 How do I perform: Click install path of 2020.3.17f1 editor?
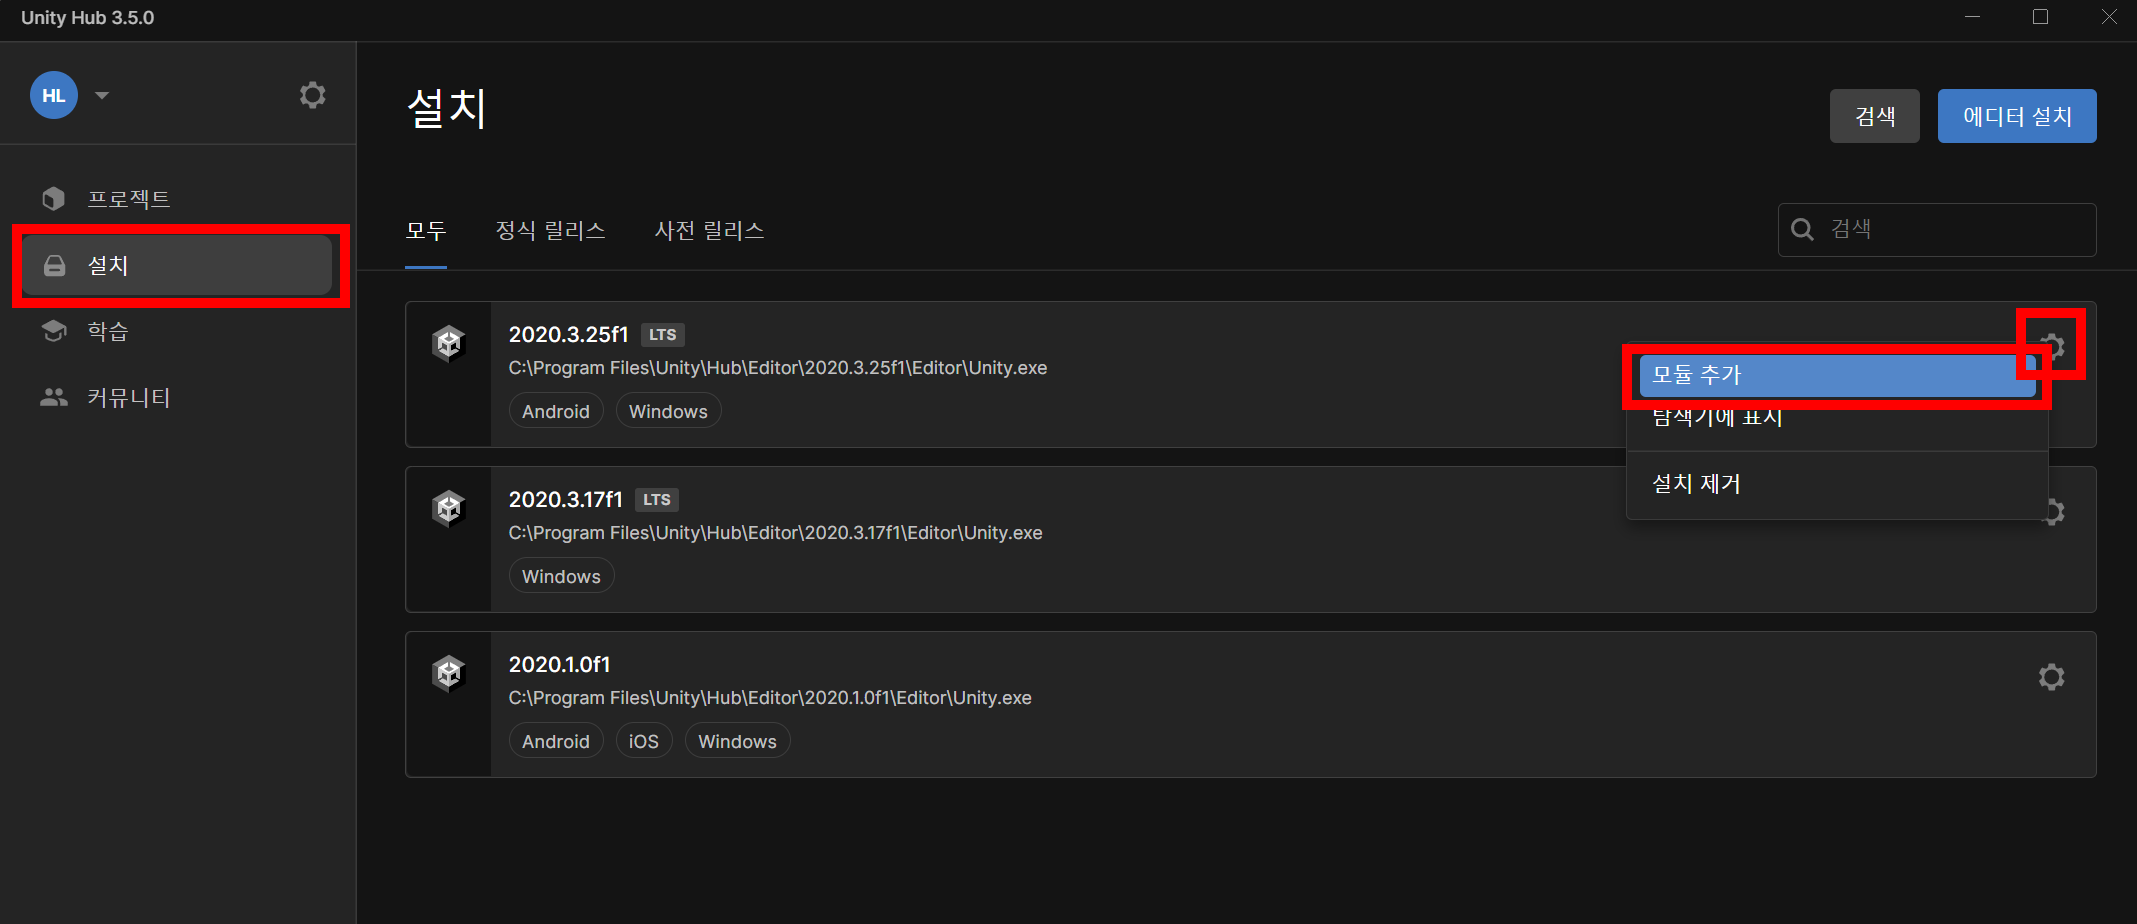(775, 533)
